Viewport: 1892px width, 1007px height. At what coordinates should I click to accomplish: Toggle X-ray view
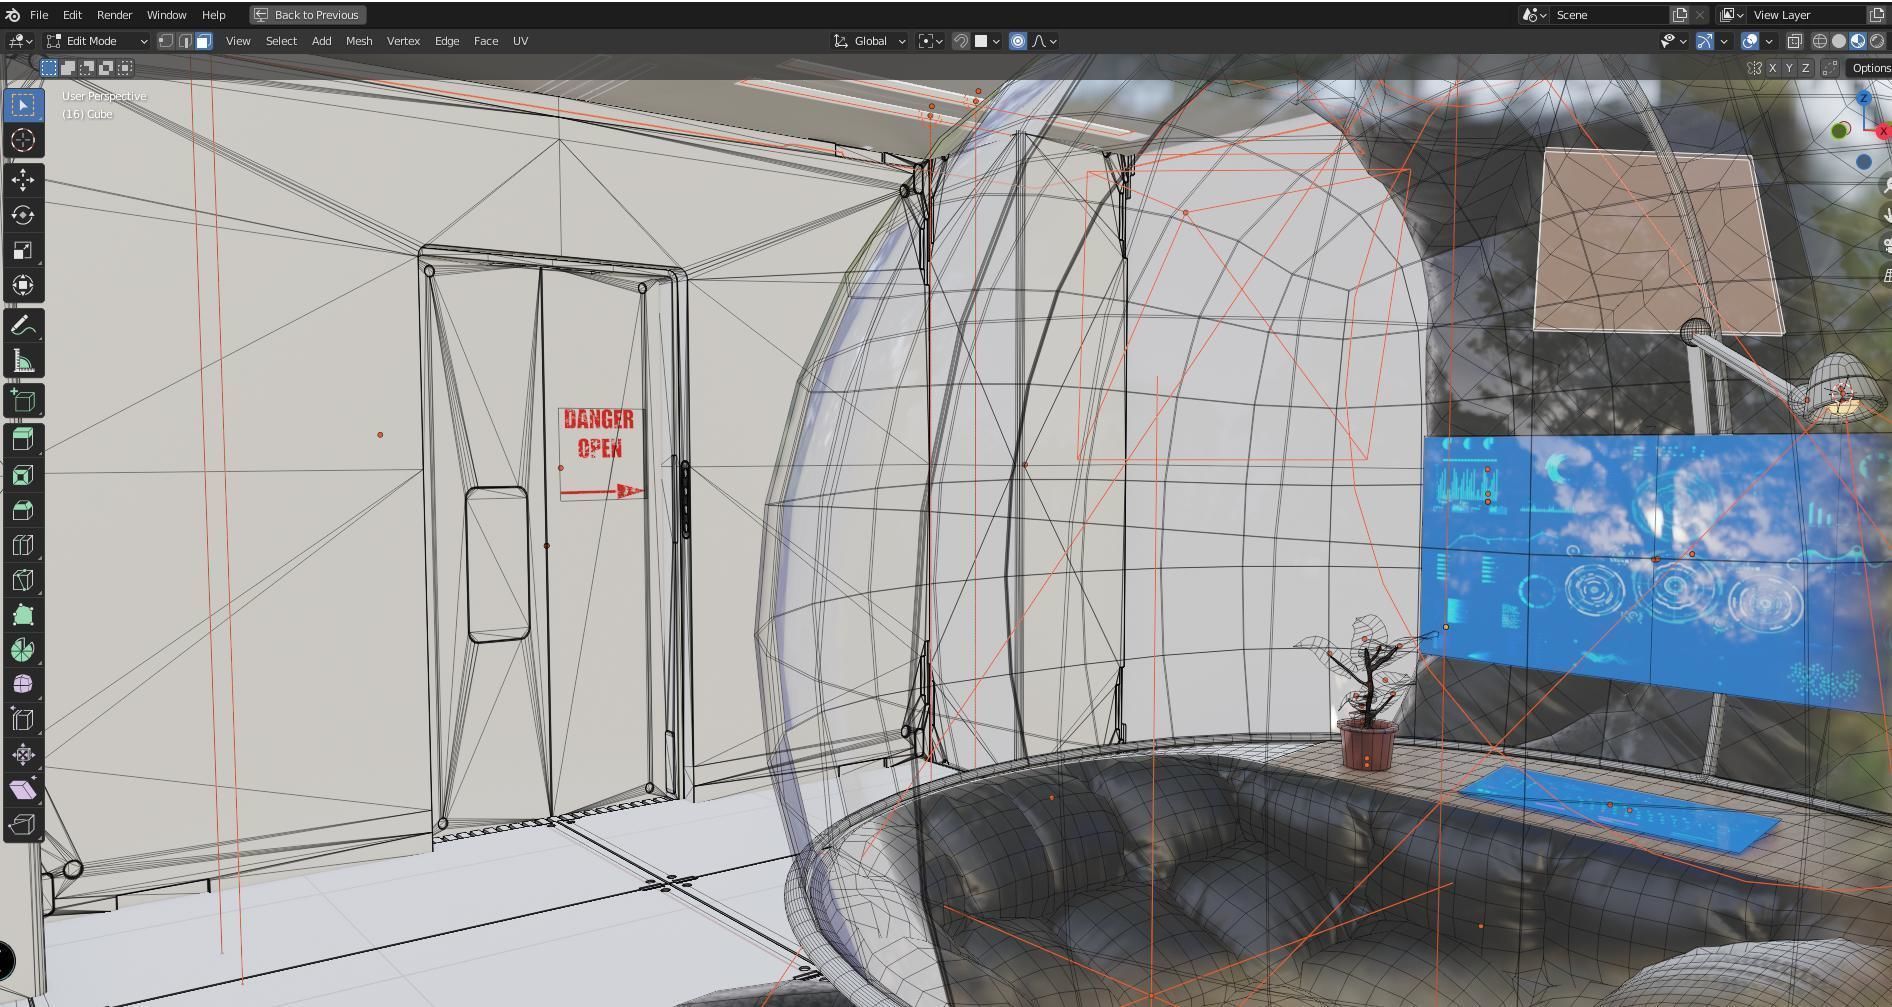[1795, 41]
